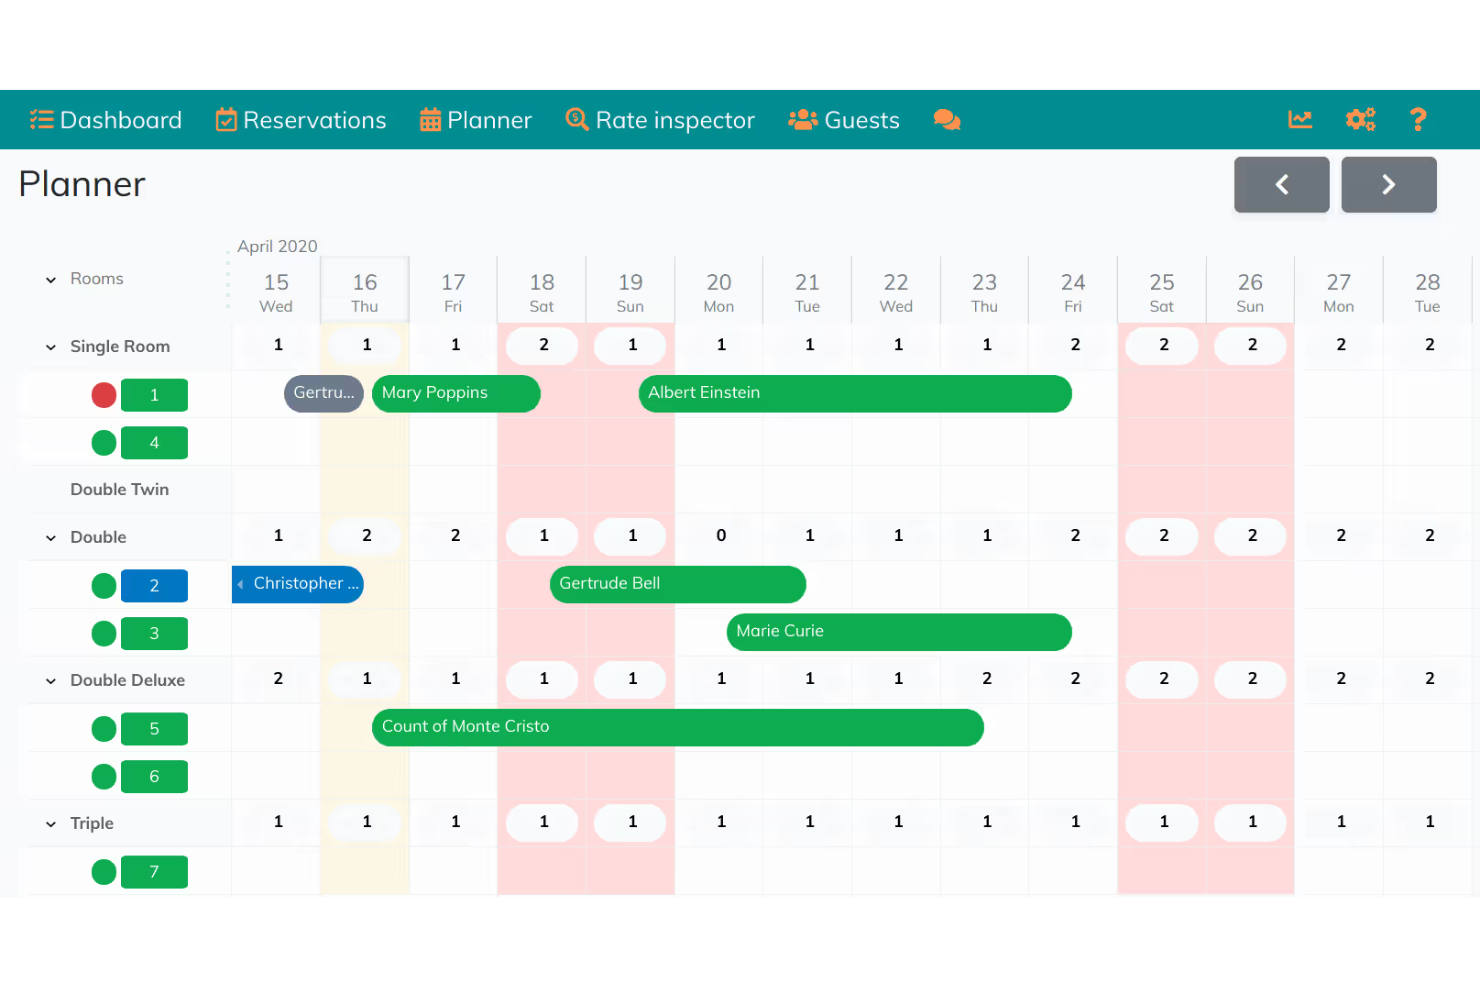Screen dimensions: 1480x987
Task: Click Single Room availability pill on Sat 18
Action: (x=543, y=345)
